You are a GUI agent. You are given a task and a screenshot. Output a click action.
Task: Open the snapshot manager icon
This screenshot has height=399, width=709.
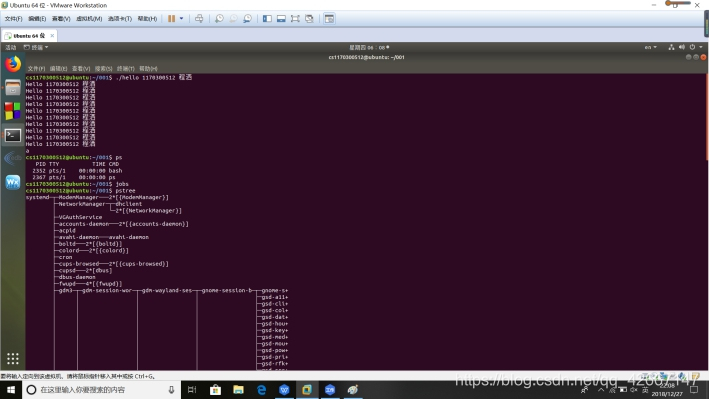[x=247, y=19]
